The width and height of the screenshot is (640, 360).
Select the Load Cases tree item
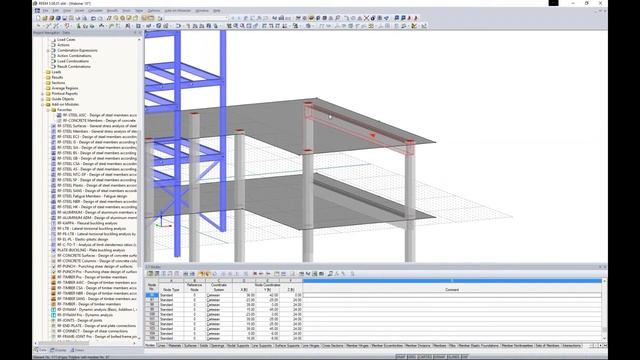click(x=66, y=40)
